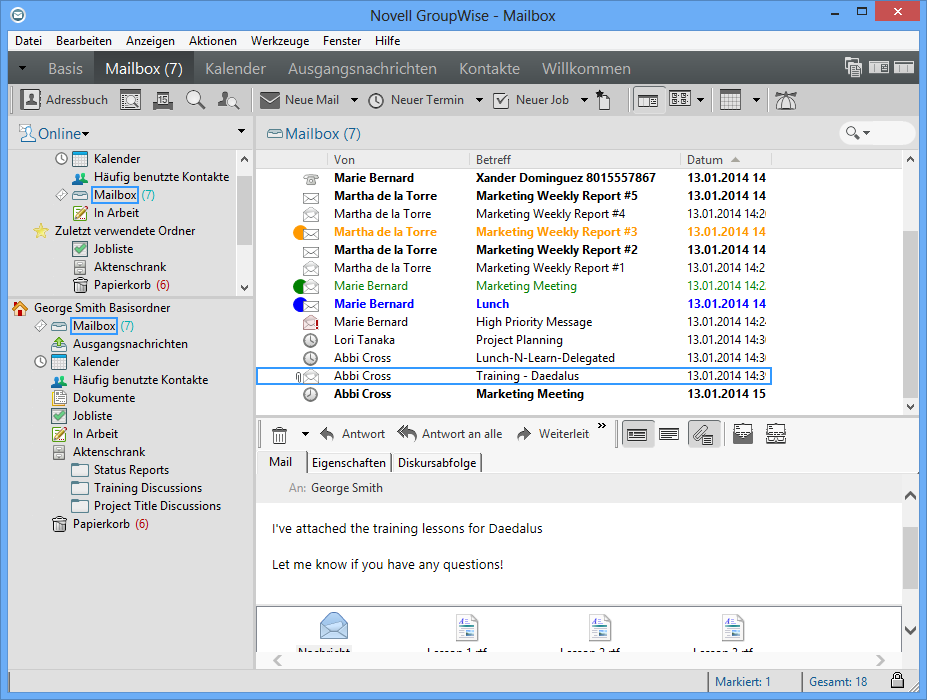Screen dimensions: 927x700
Task: Click the magnifying glass search toolbar icon
Action: coord(196,100)
